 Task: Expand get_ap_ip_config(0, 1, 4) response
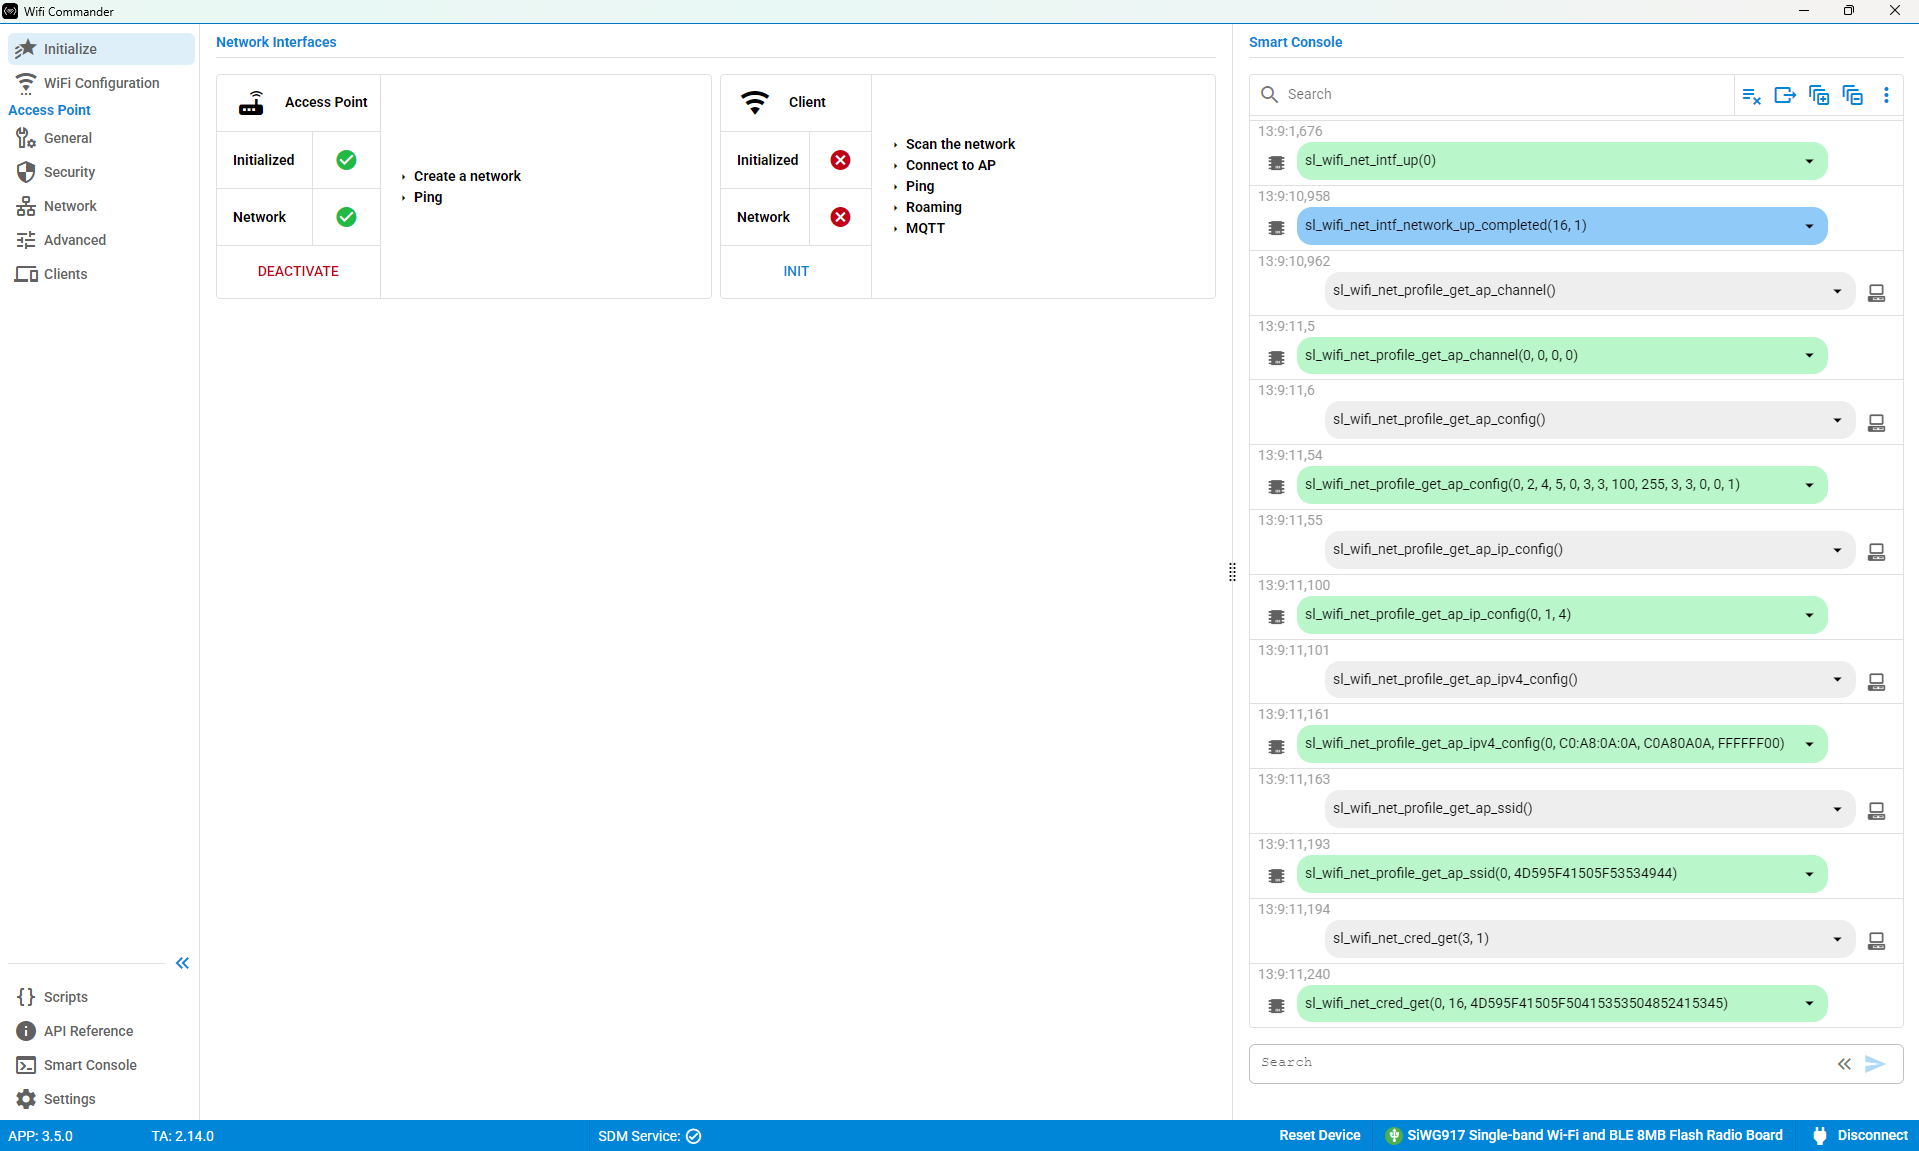pyautogui.click(x=1809, y=616)
